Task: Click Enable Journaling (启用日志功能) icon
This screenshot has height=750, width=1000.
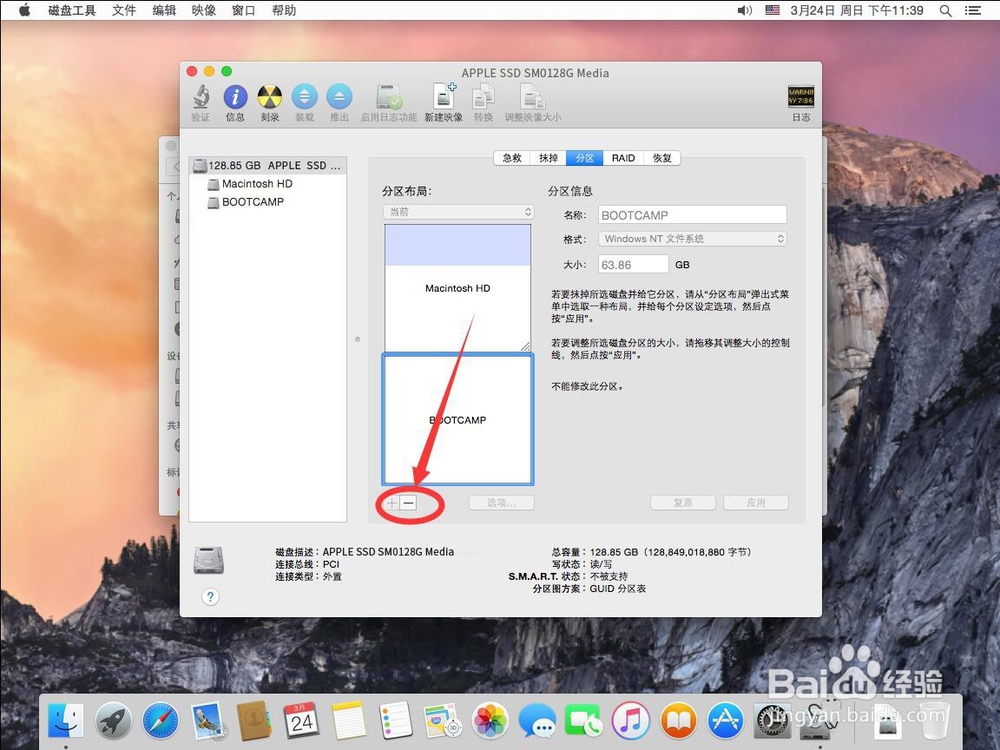Action: pos(388,98)
